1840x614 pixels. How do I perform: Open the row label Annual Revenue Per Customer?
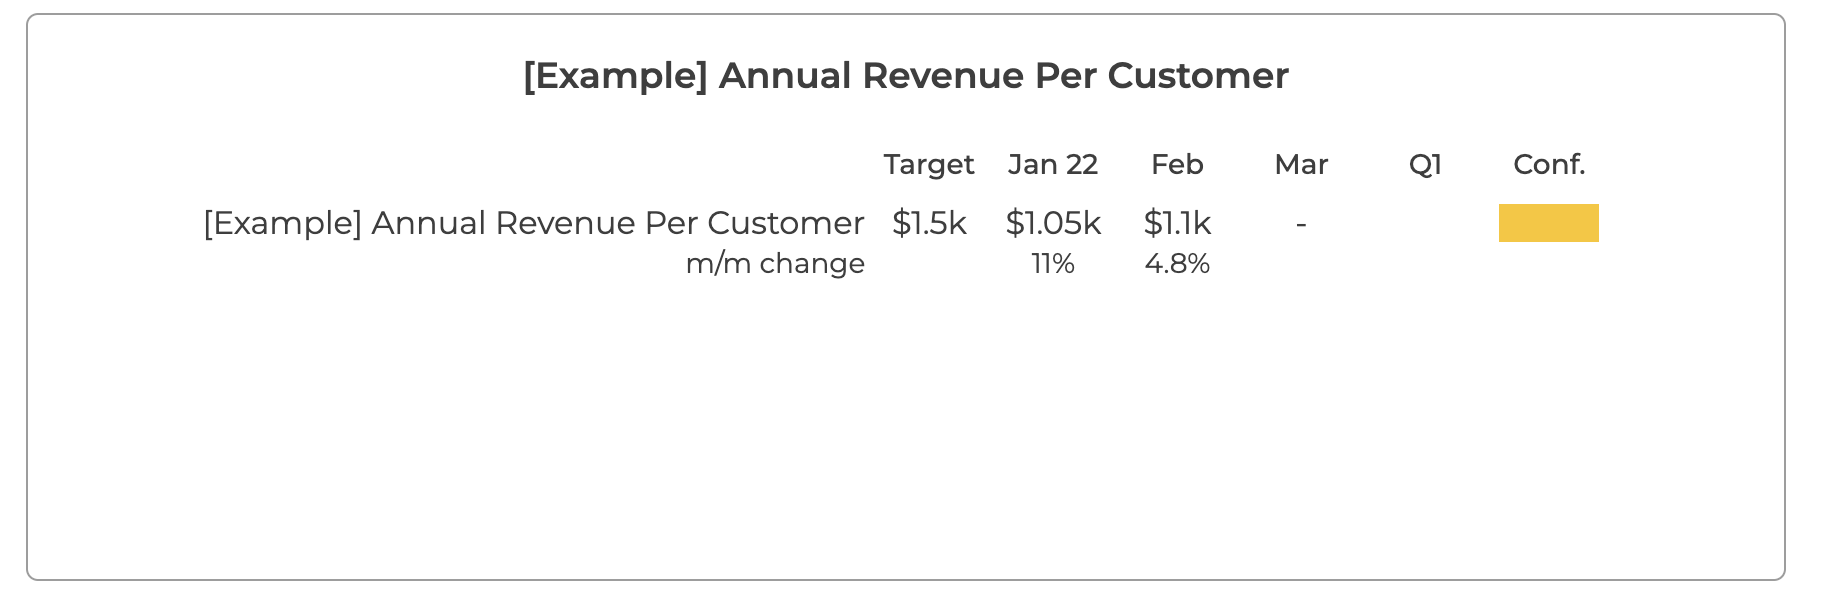coord(534,223)
